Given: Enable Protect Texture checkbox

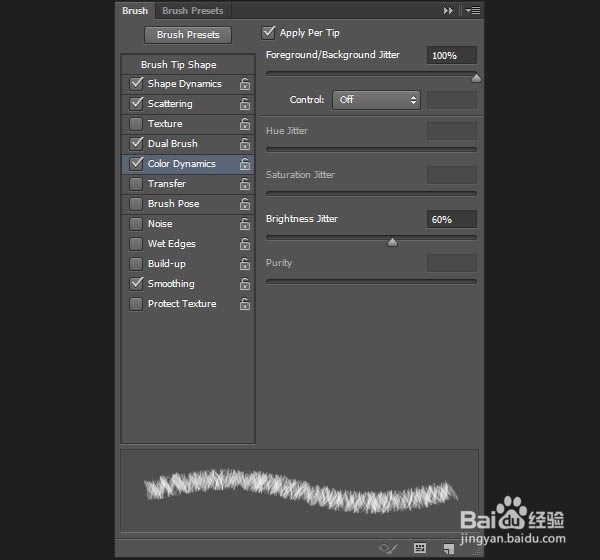Looking at the screenshot, I should [x=136, y=304].
